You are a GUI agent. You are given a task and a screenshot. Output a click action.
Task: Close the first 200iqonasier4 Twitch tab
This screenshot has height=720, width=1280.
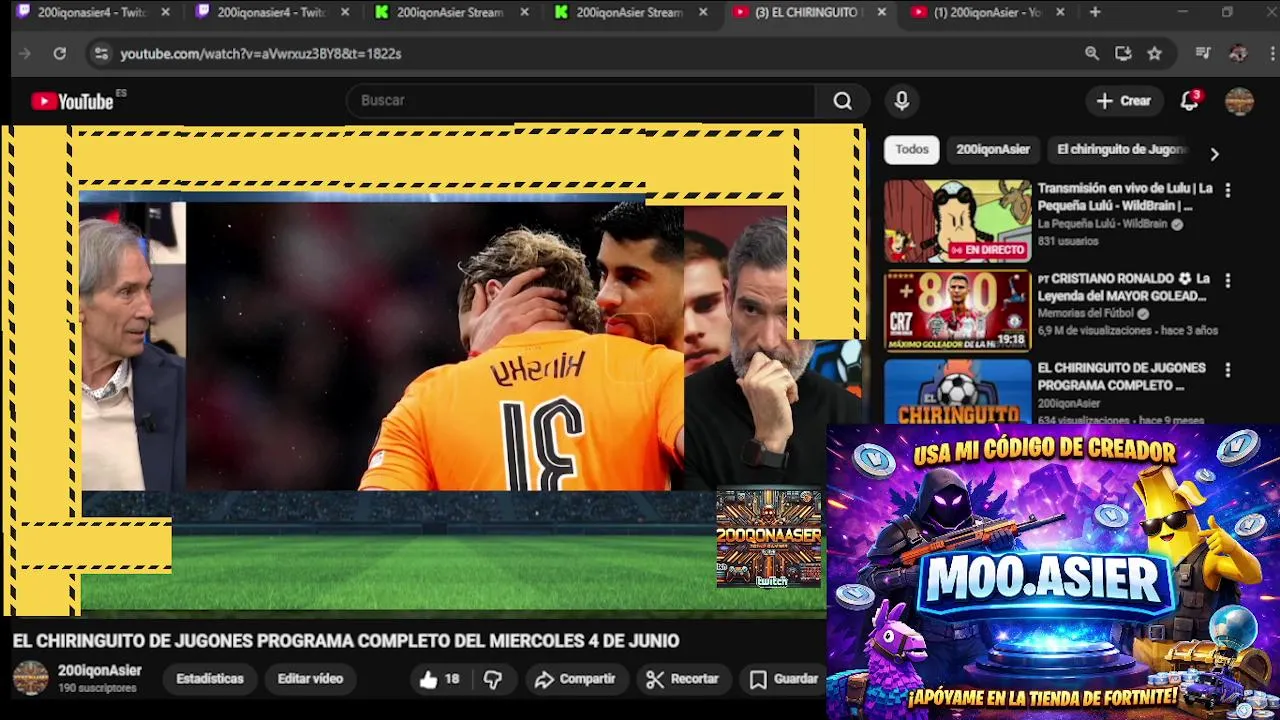coord(165,12)
